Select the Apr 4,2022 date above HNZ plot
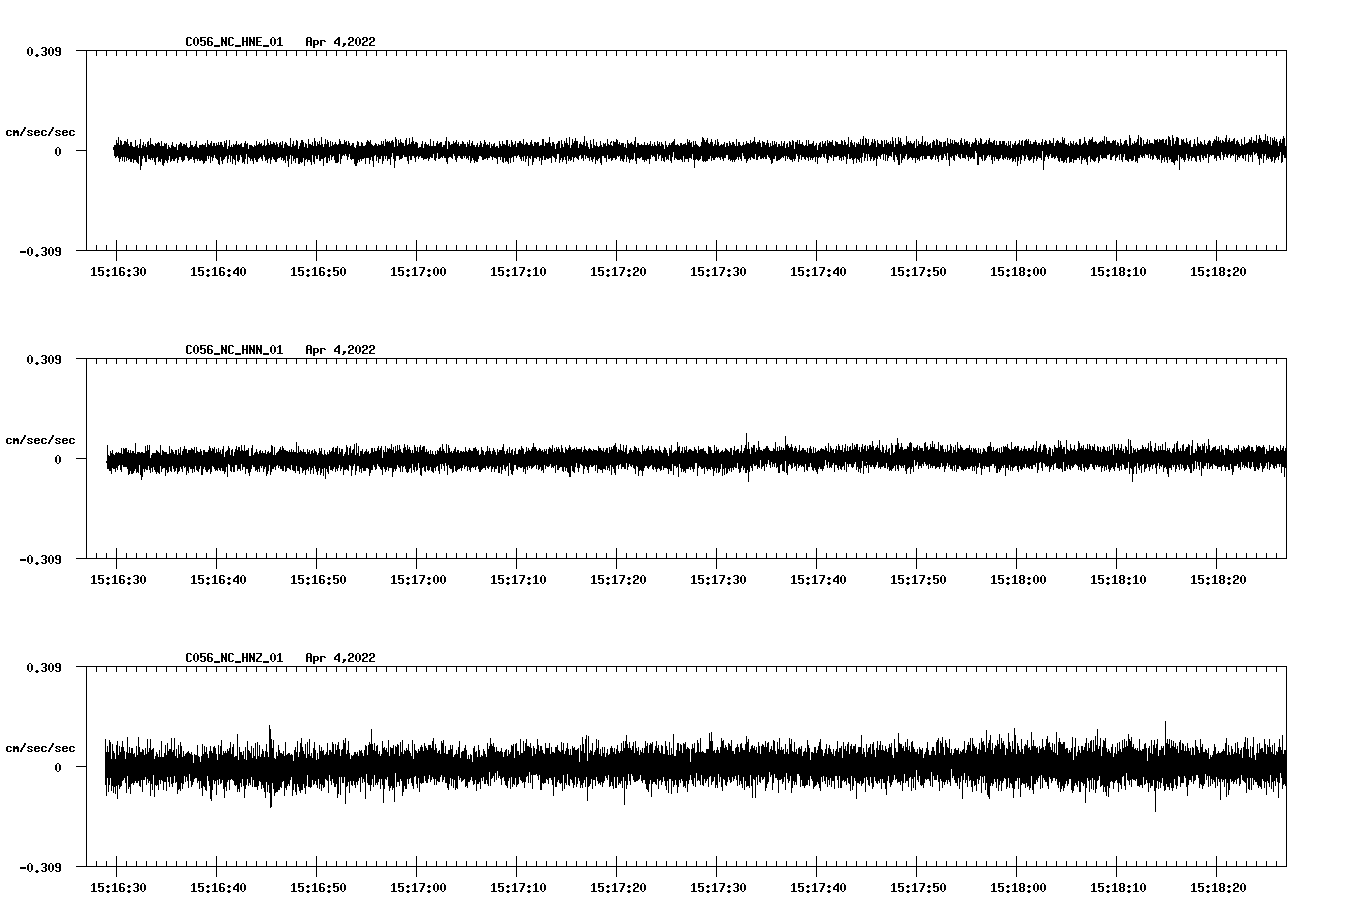The width and height of the screenshot is (1358, 924). pyautogui.click(x=340, y=658)
